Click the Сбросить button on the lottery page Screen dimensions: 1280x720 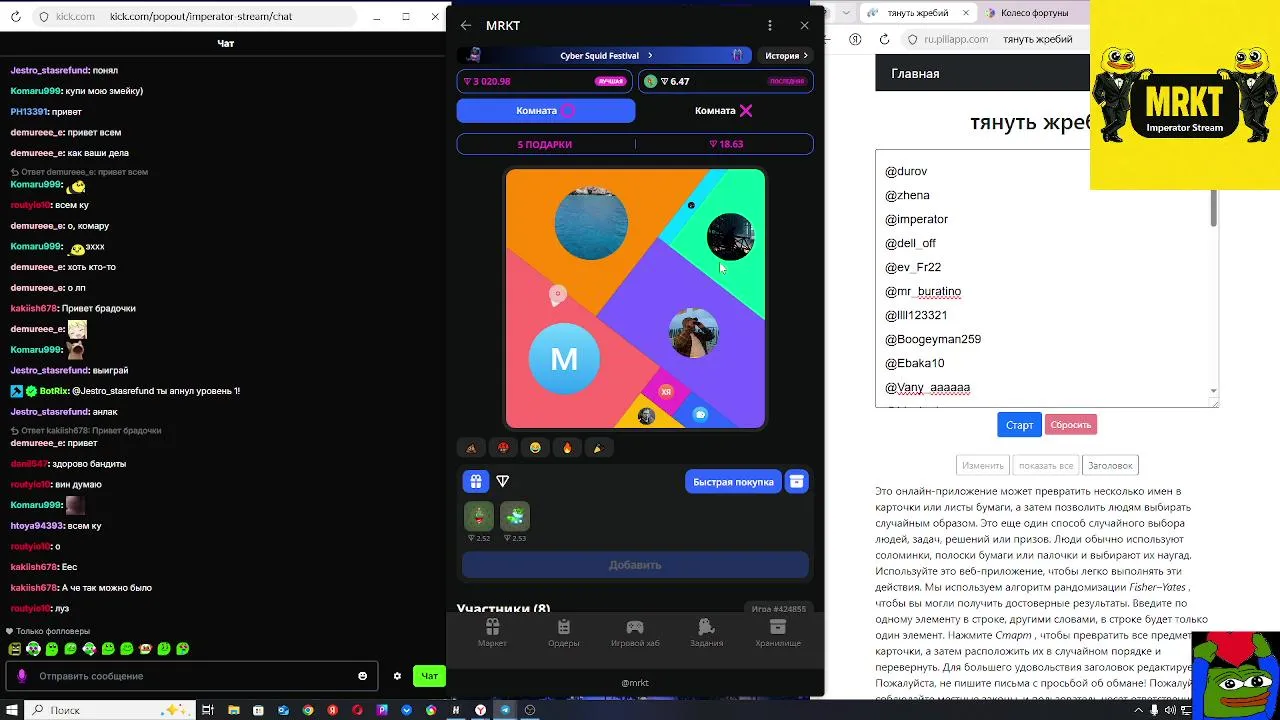coord(1071,425)
